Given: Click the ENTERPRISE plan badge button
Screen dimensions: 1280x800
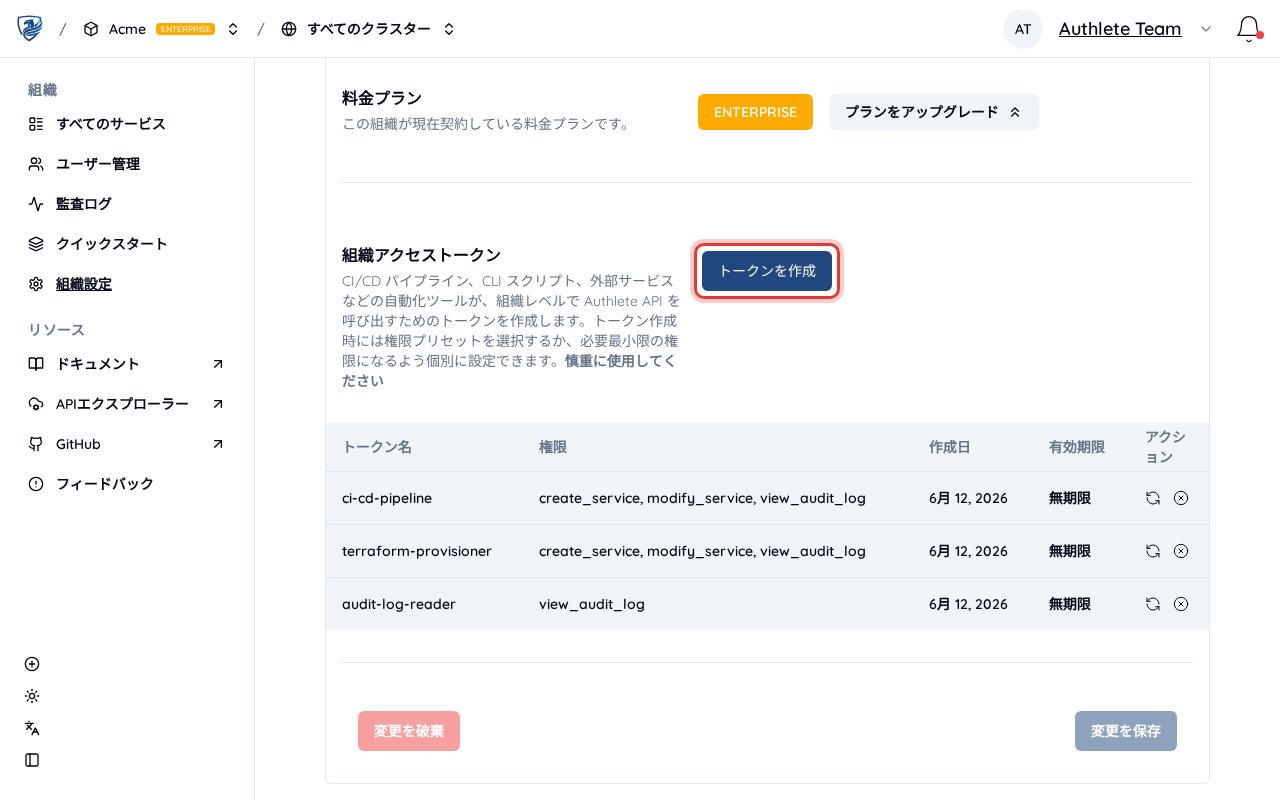Looking at the screenshot, I should pyautogui.click(x=755, y=112).
